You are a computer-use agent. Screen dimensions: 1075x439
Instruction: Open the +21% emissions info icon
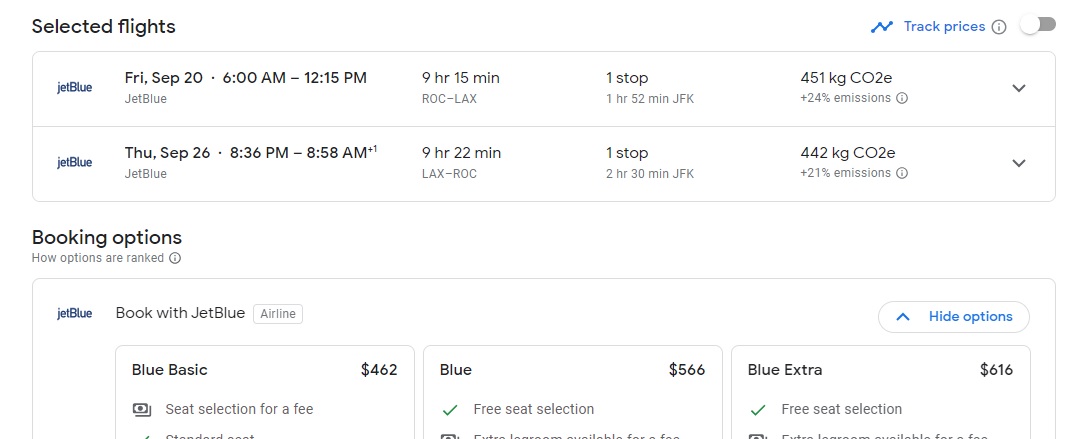click(x=902, y=173)
